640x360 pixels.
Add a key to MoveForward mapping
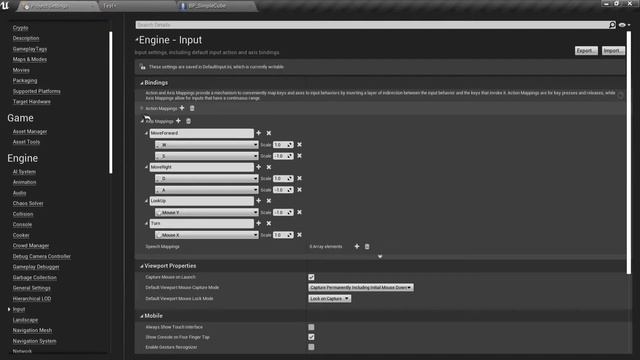pos(258,133)
